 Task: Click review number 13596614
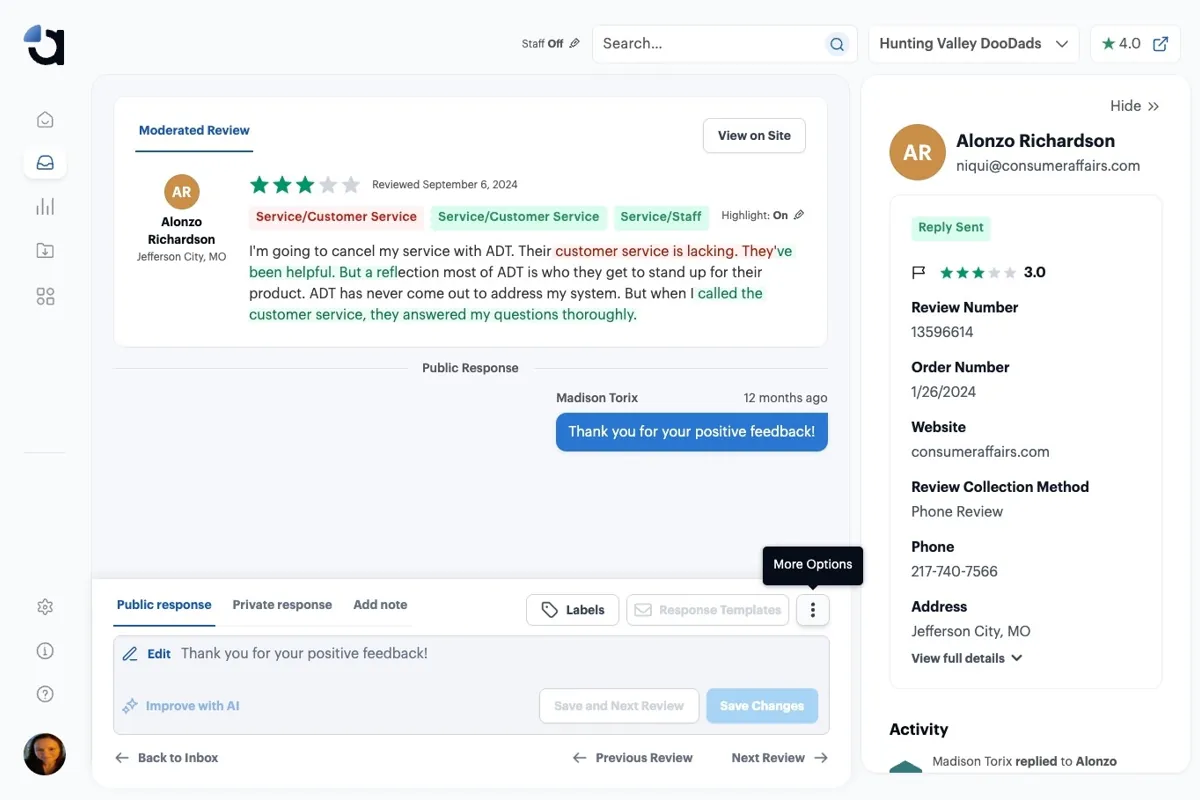942,332
